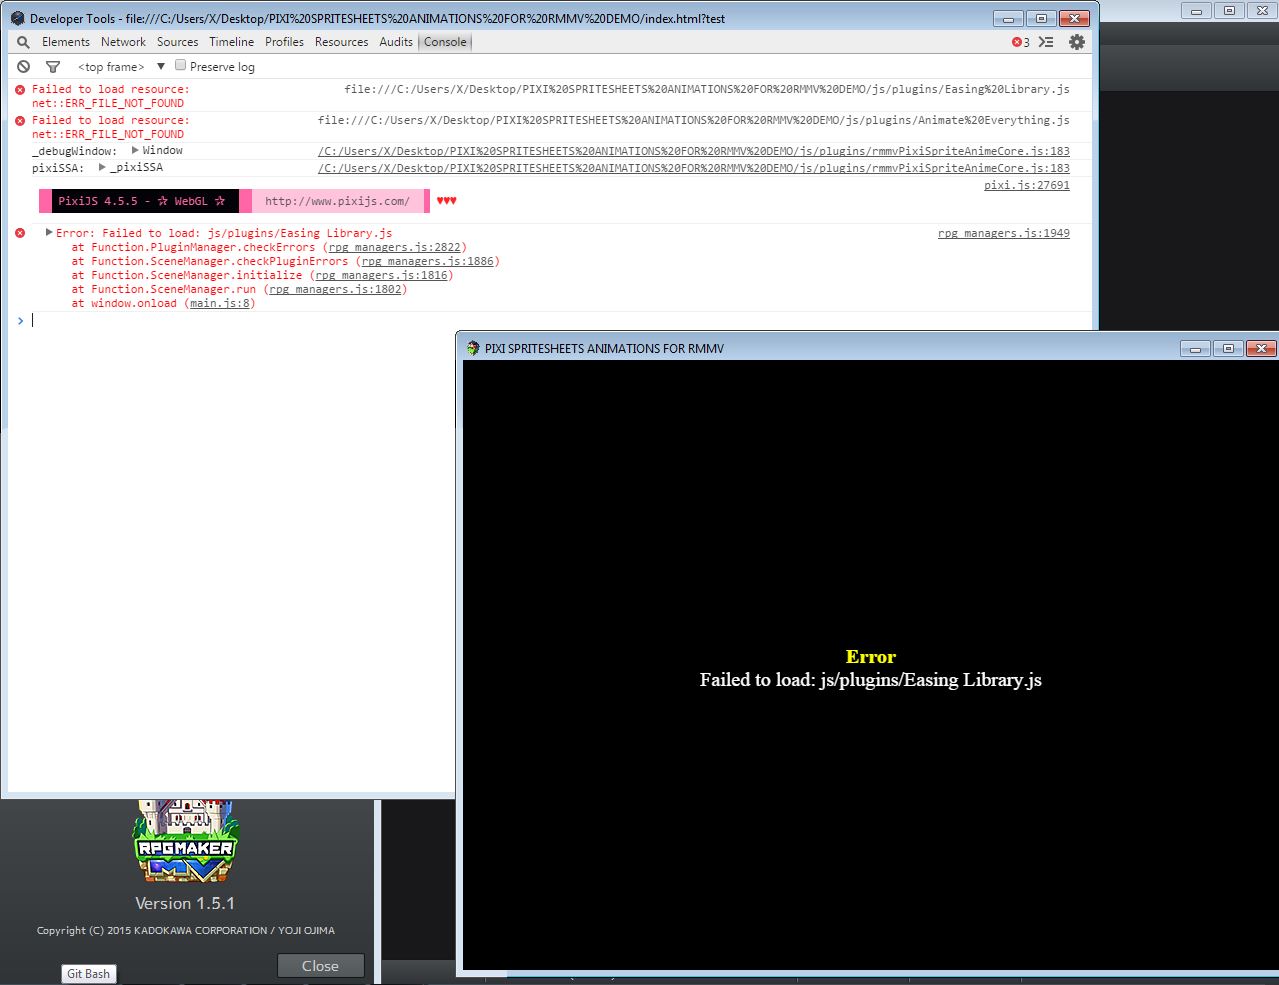This screenshot has width=1279, height=985.
Task: Open the top frame context dropdown
Action: [121, 67]
